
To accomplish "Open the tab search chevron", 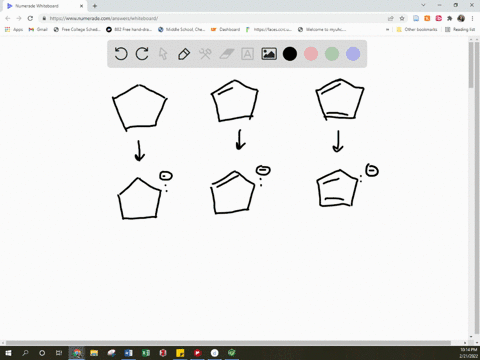I will (x=423, y=5).
